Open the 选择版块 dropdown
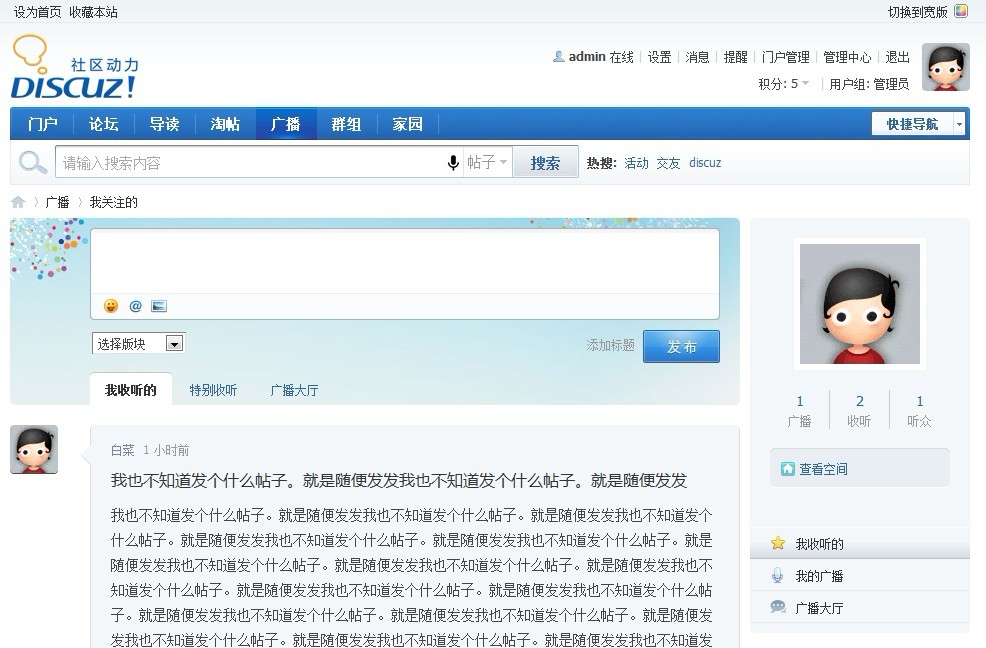This screenshot has height=648, width=986. [138, 344]
